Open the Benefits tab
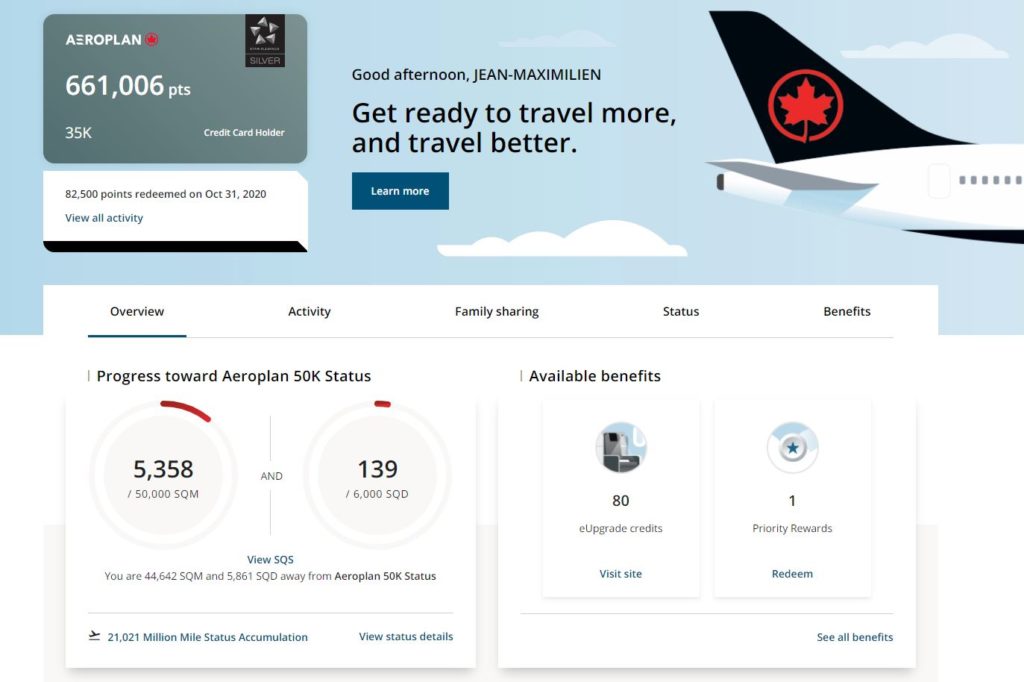 coord(846,311)
